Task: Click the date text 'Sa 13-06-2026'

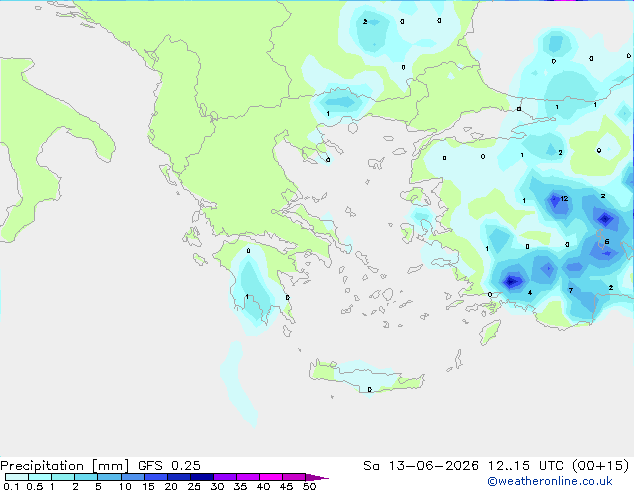Action: (421, 466)
